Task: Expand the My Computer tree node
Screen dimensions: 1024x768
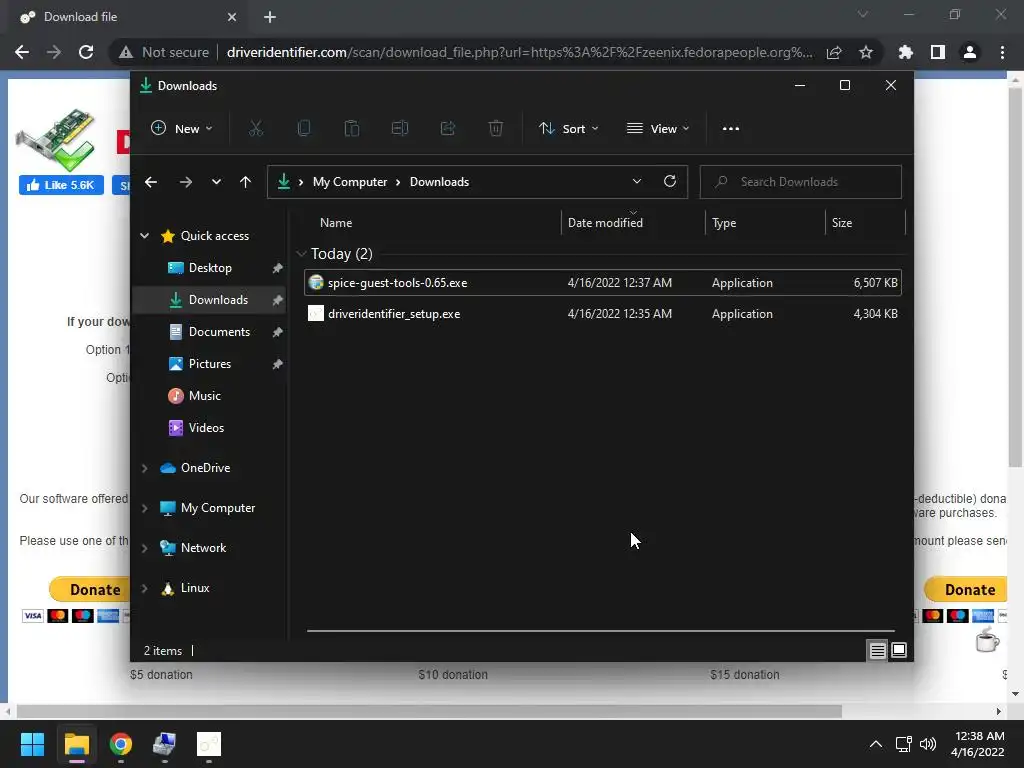Action: [x=144, y=508]
